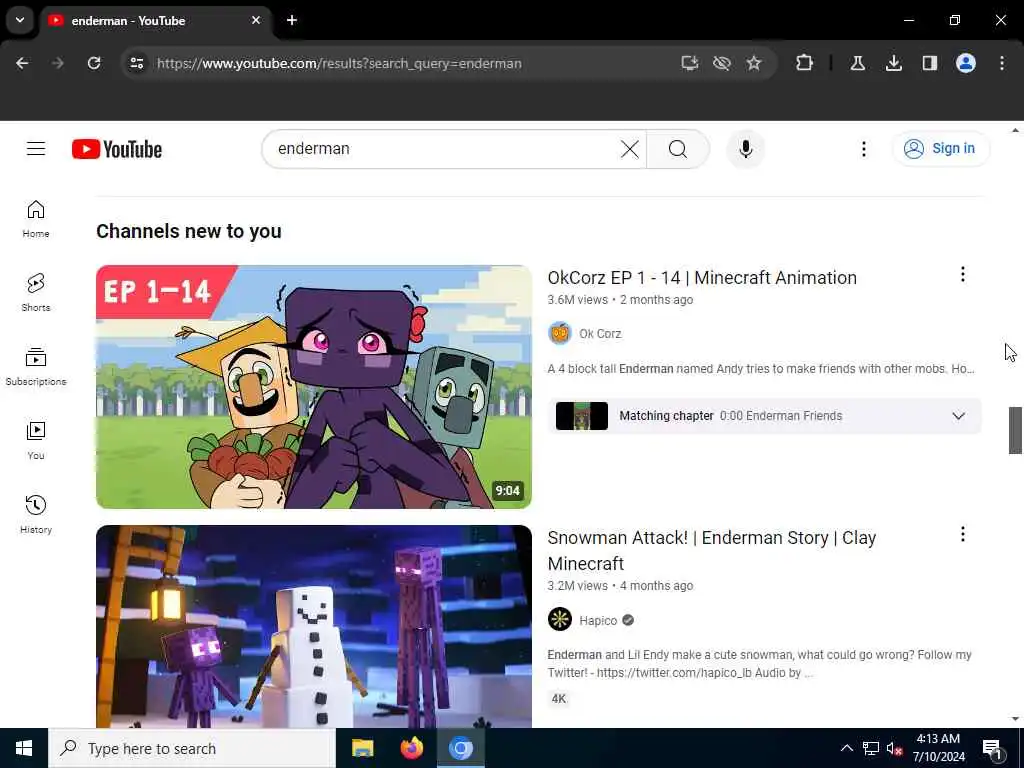This screenshot has width=1024, height=768.
Task: Click the site information icon in address bar
Action: pos(136,63)
